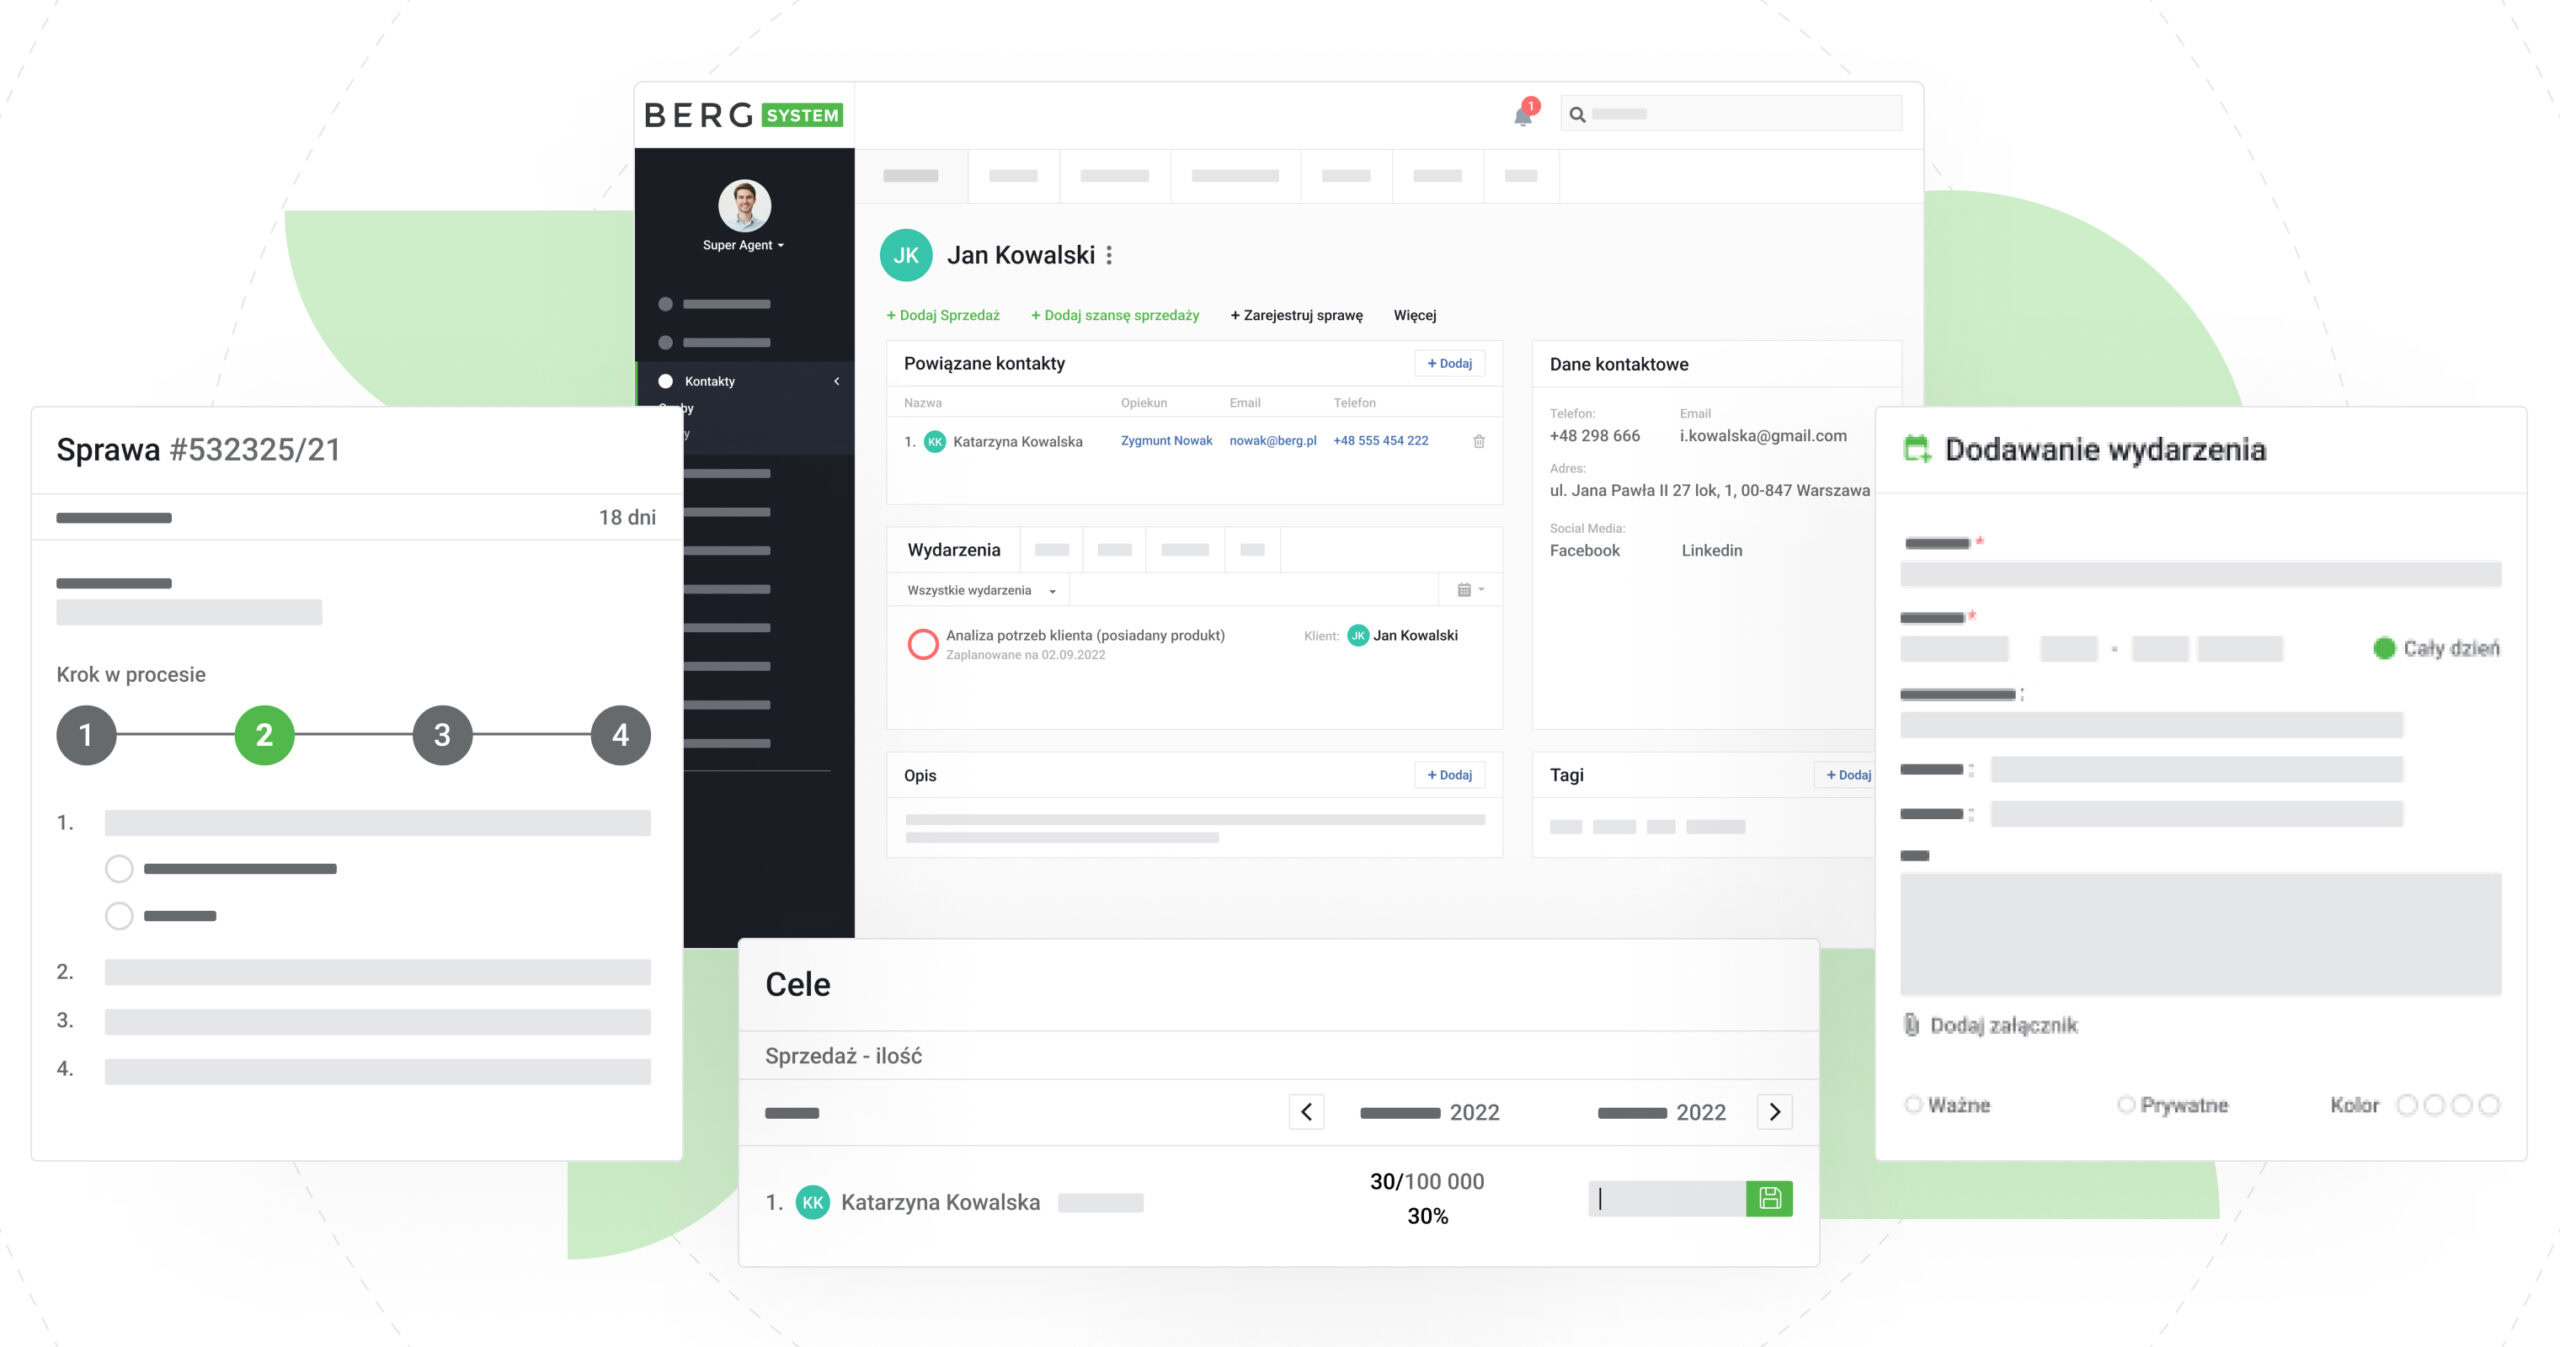This screenshot has width=2560, height=1347.
Task: Save the goal value with green disk icon
Action: point(1769,1198)
